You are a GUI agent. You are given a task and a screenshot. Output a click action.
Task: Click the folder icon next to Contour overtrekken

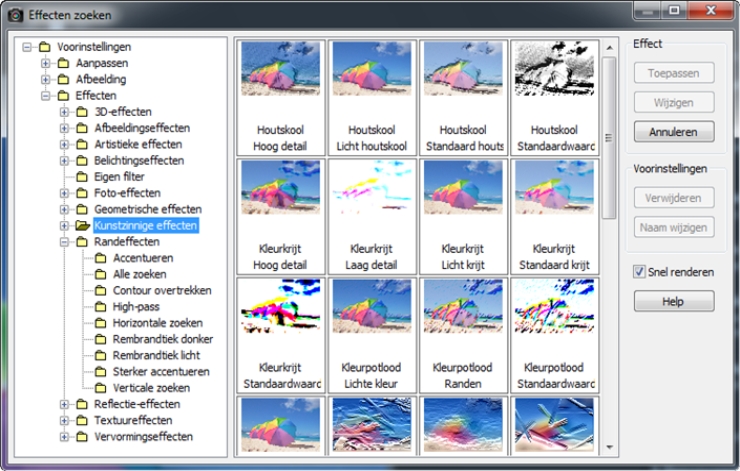click(101, 291)
